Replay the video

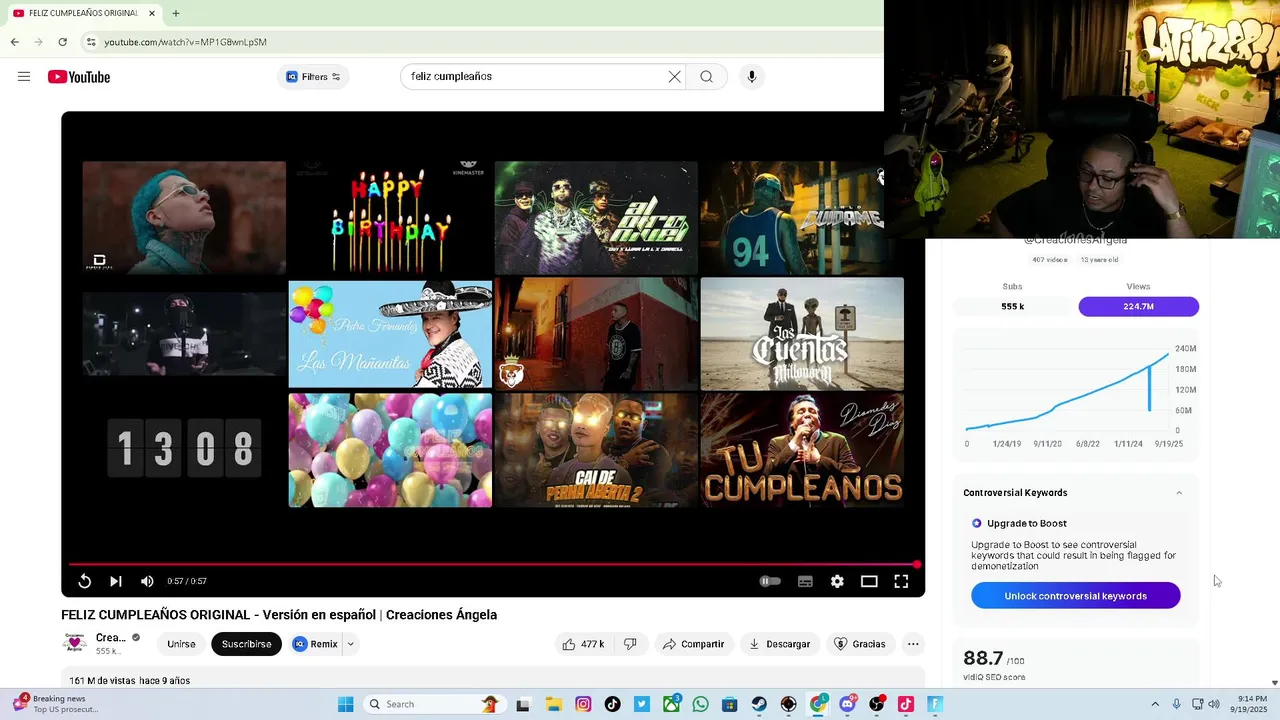85,581
